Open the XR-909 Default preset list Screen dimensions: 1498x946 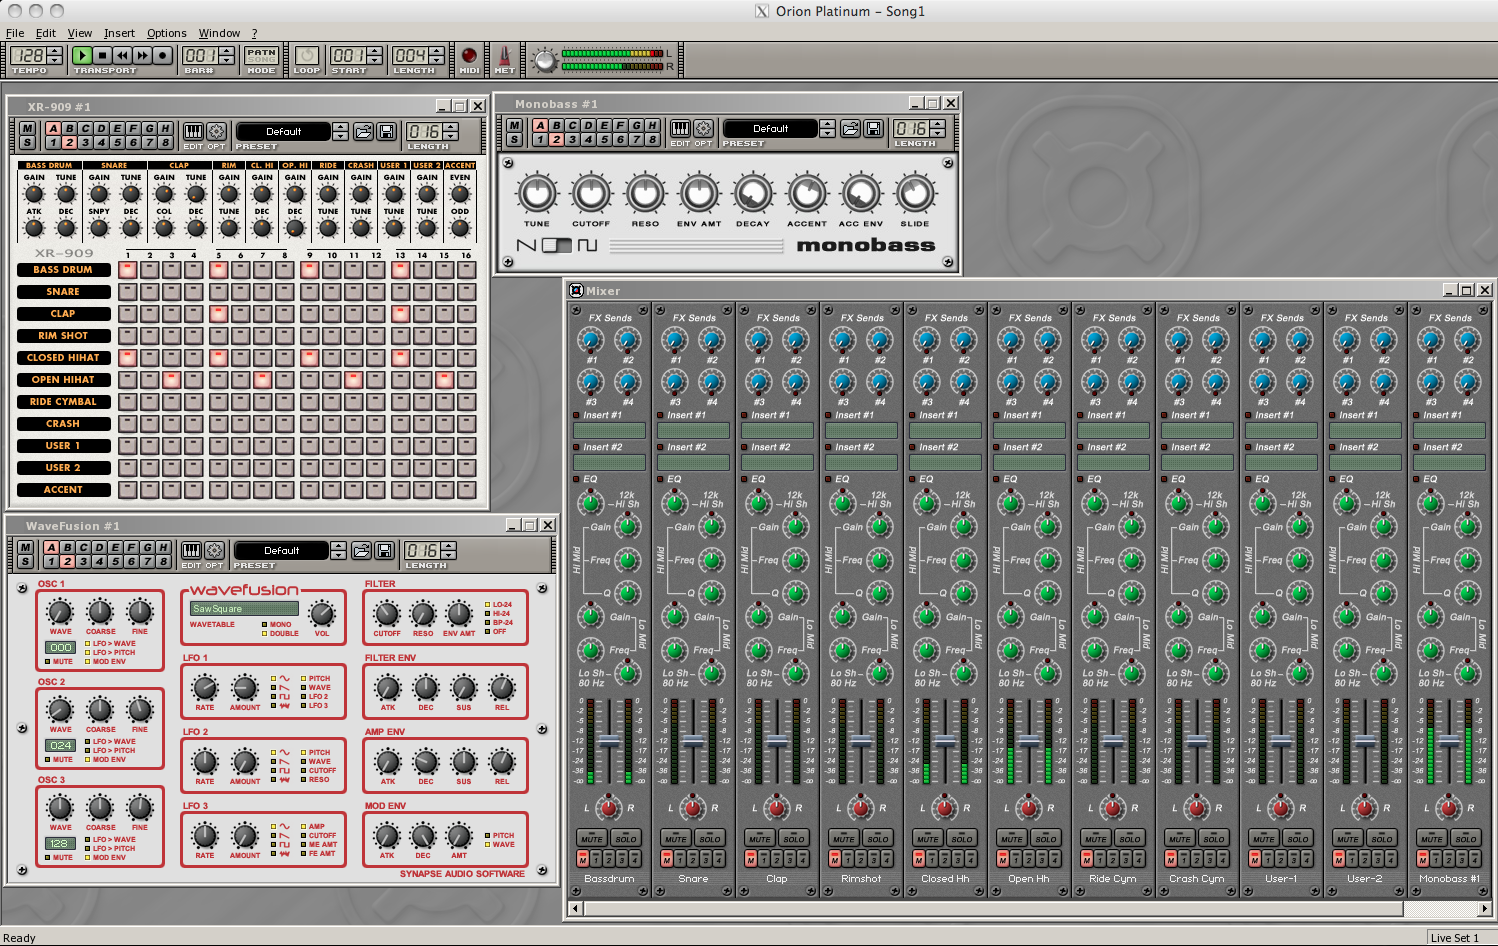click(x=283, y=131)
